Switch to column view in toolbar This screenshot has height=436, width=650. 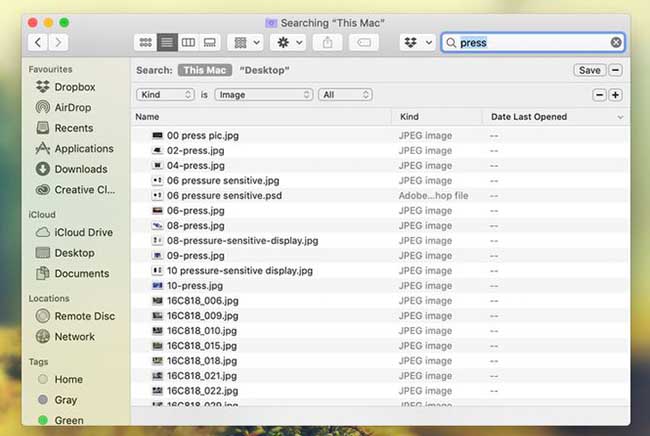188,42
